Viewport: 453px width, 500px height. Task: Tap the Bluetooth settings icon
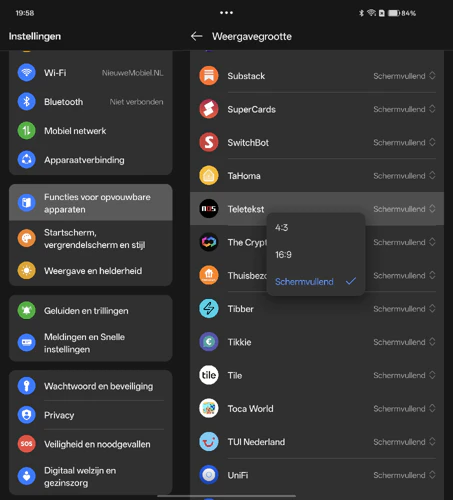(27, 101)
